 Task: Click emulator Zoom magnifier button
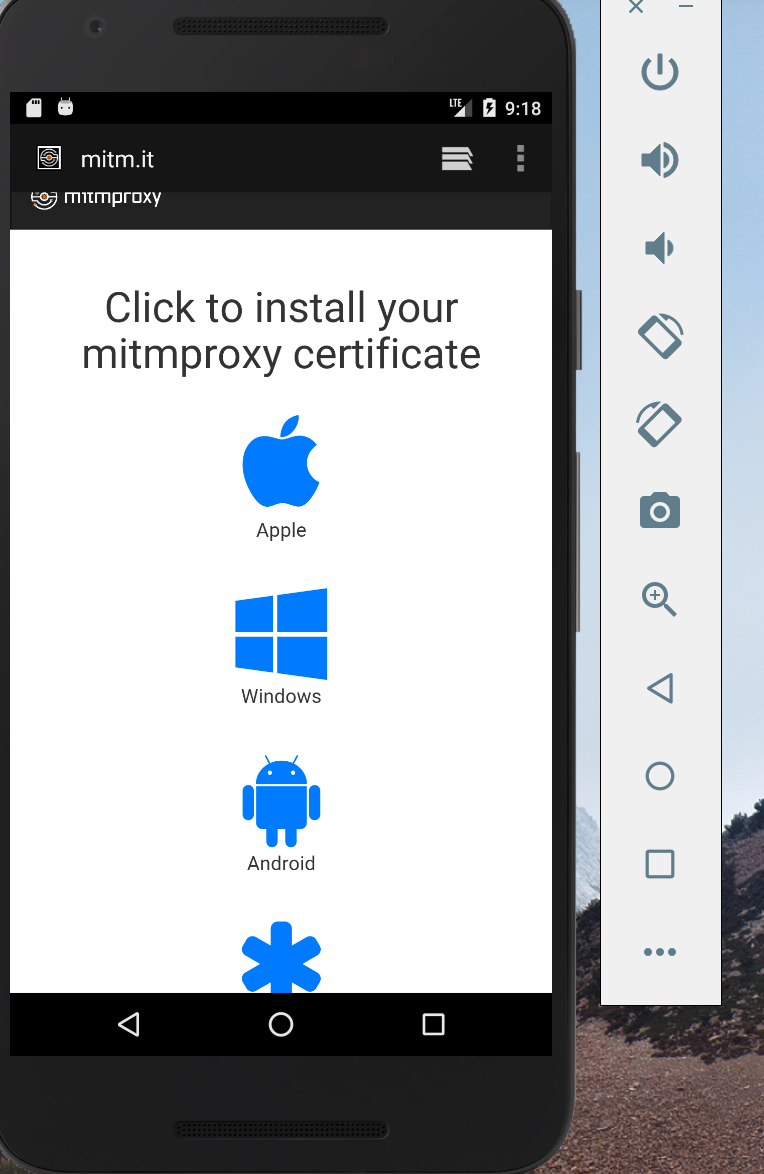point(660,599)
